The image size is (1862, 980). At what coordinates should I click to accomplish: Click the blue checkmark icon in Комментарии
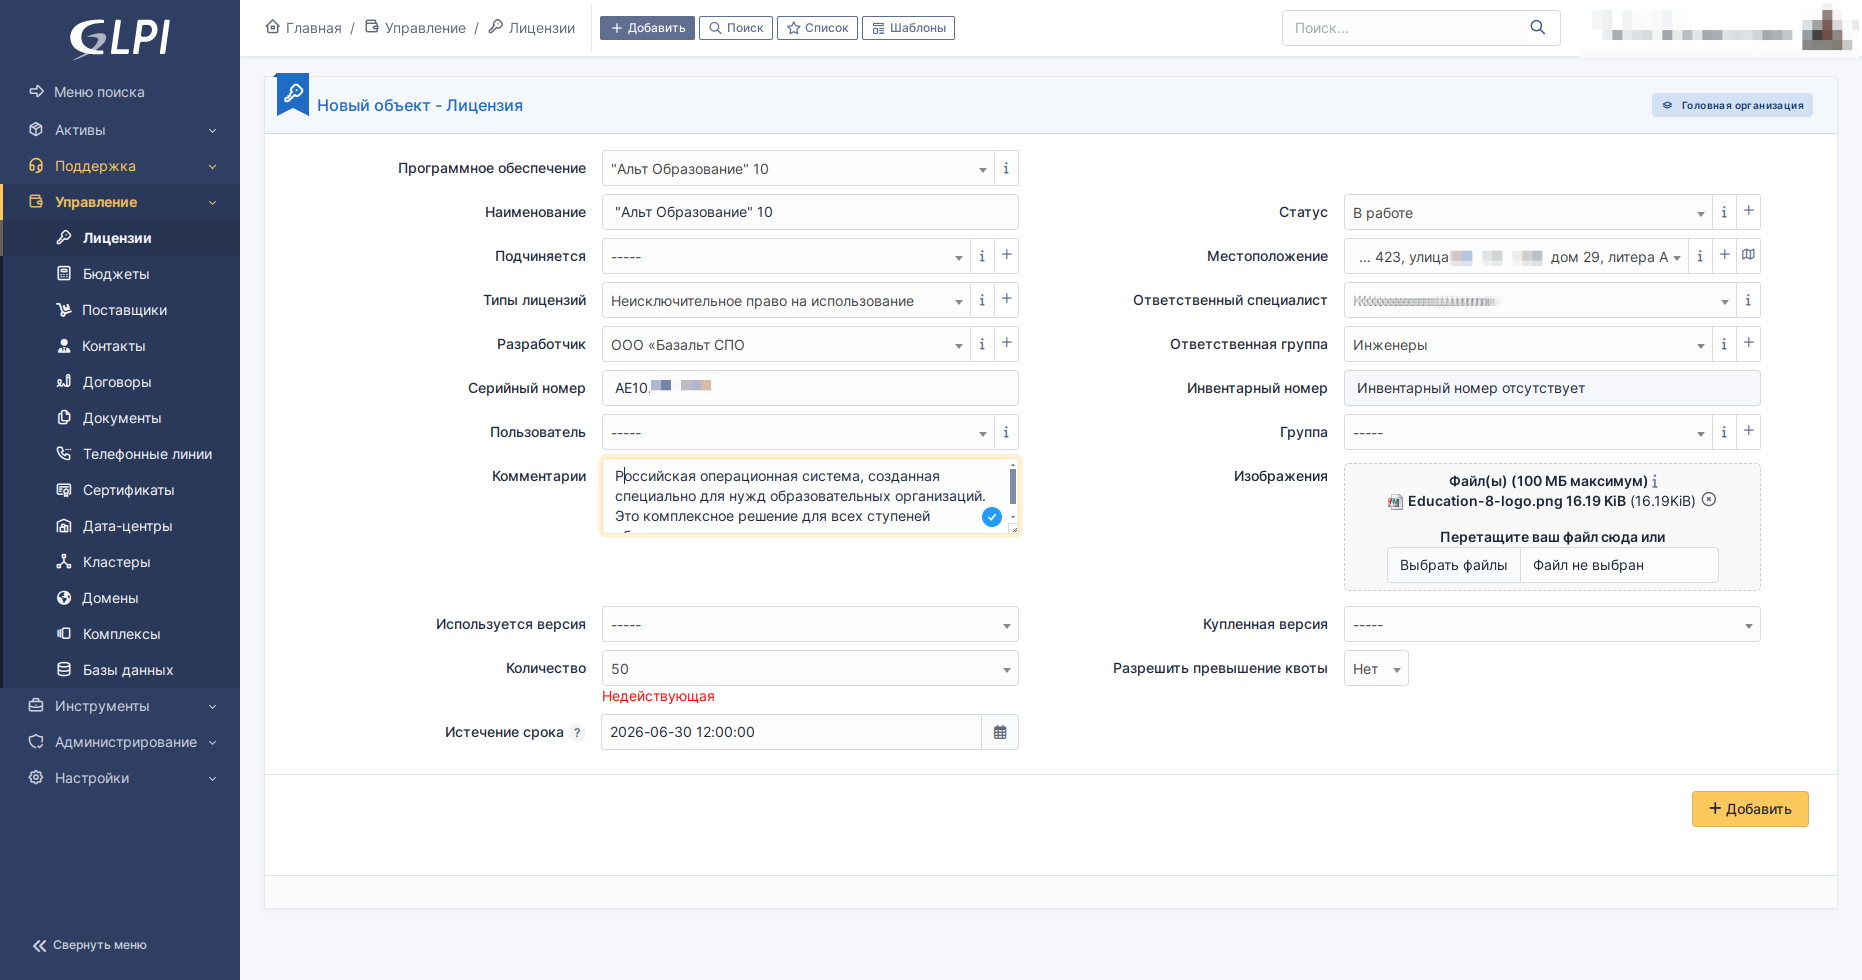[992, 517]
